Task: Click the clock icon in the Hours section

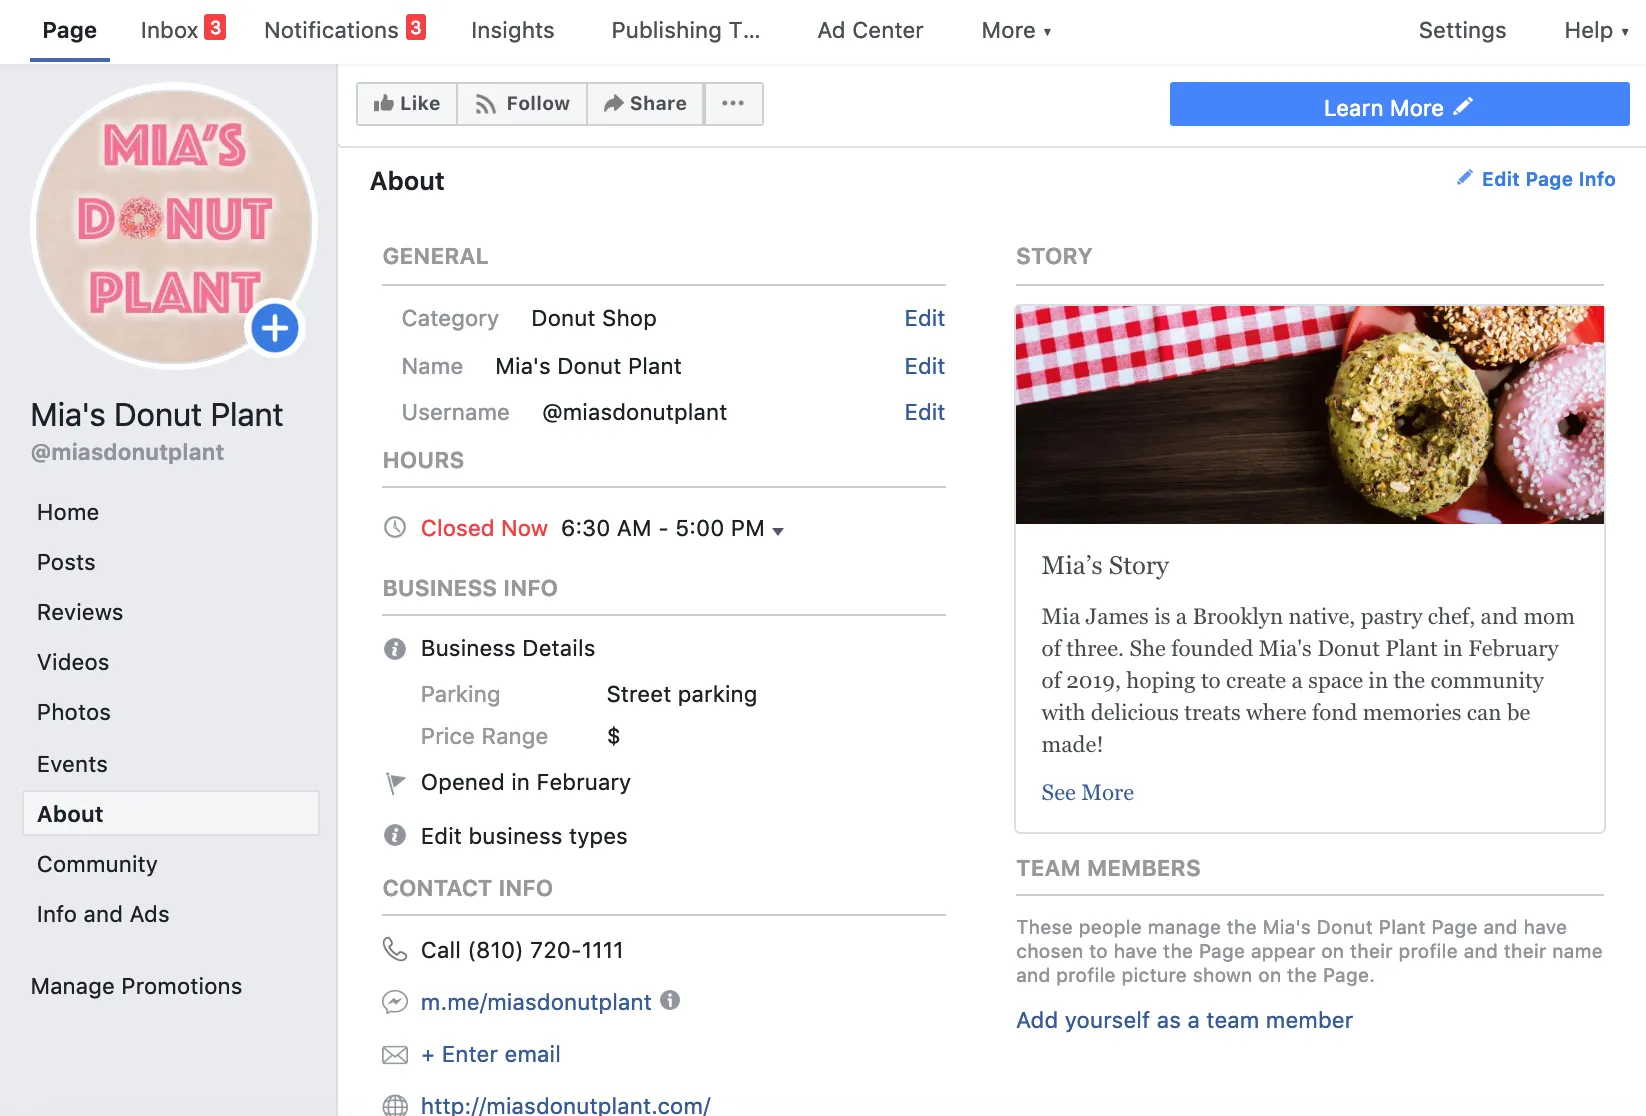Action: (x=395, y=527)
